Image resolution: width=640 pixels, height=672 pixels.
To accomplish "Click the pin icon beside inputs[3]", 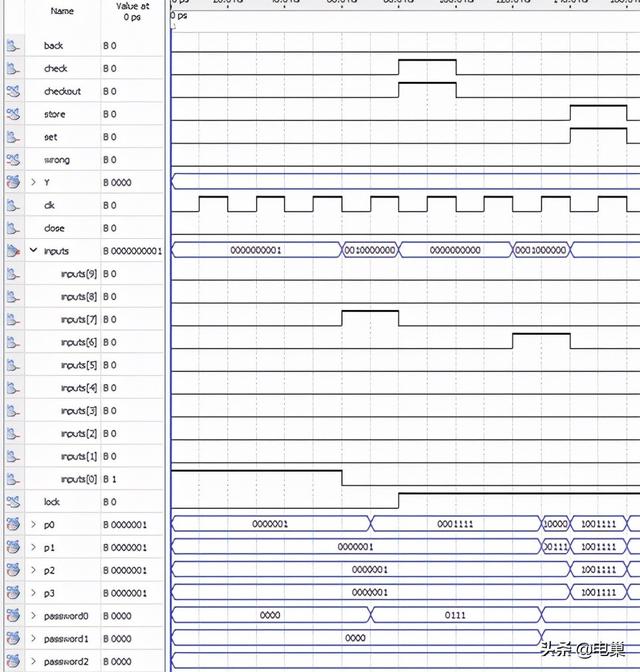I will pyautogui.click(x=13, y=411).
